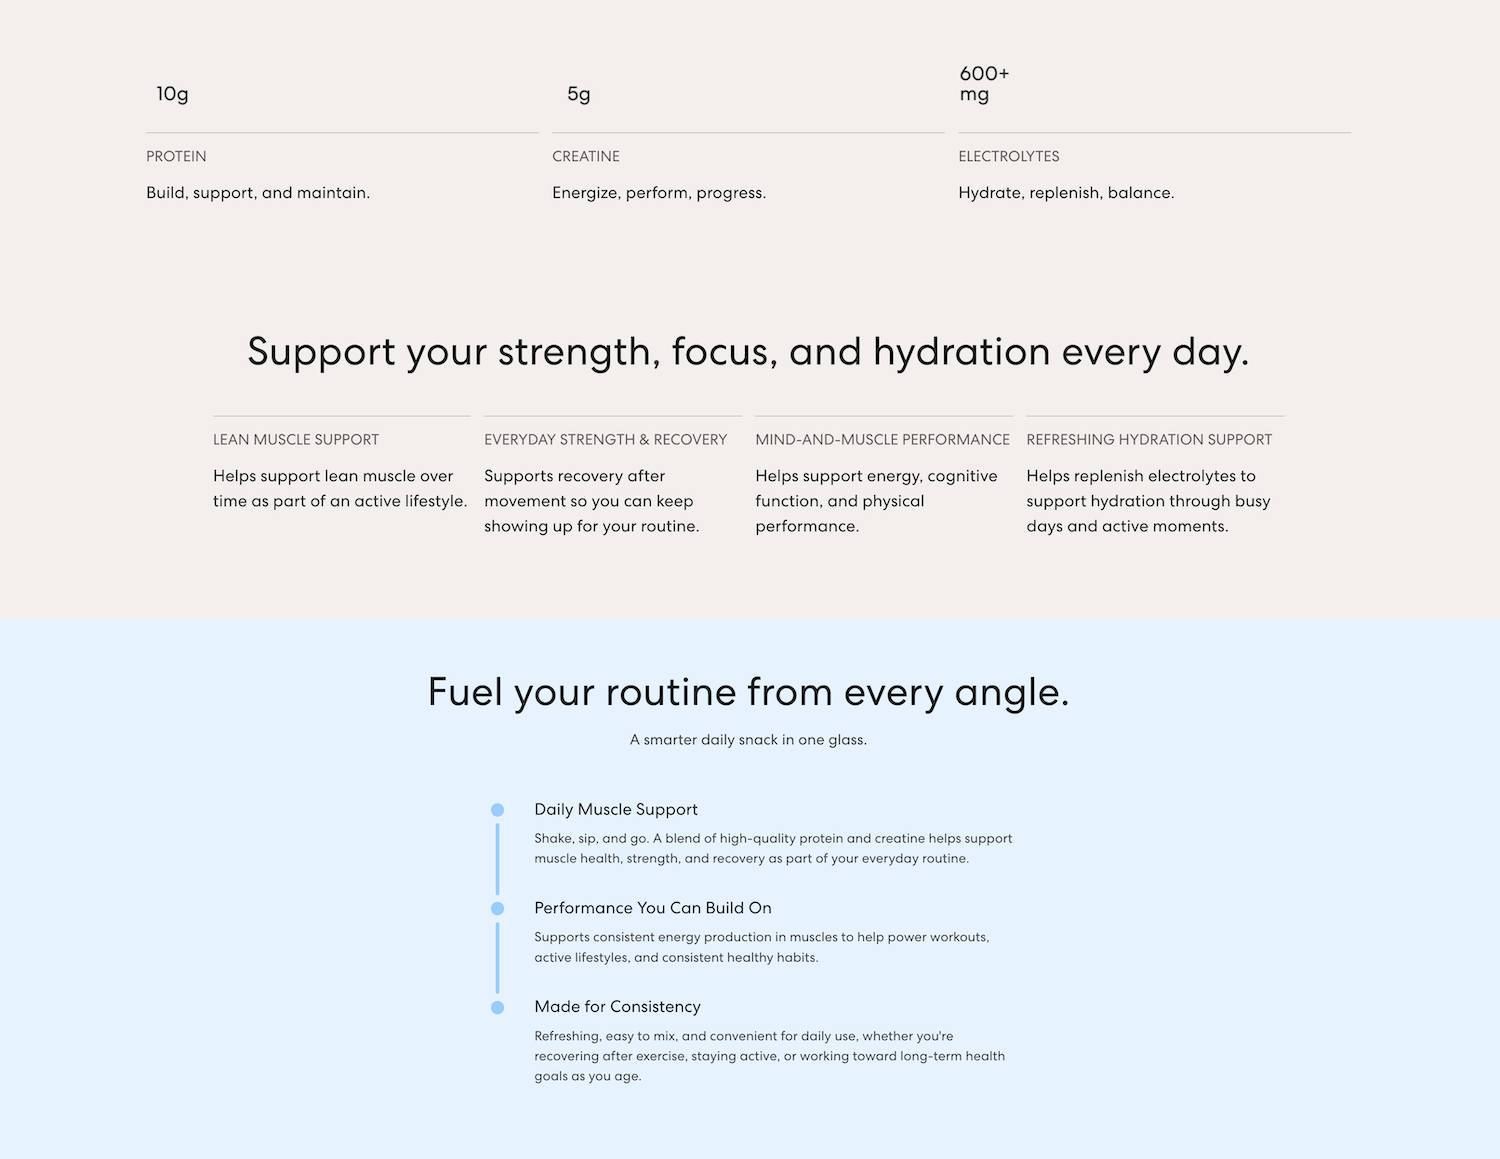Image resolution: width=1500 pixels, height=1159 pixels.
Task: Click the Fuel your routine headline
Action: [x=749, y=692]
